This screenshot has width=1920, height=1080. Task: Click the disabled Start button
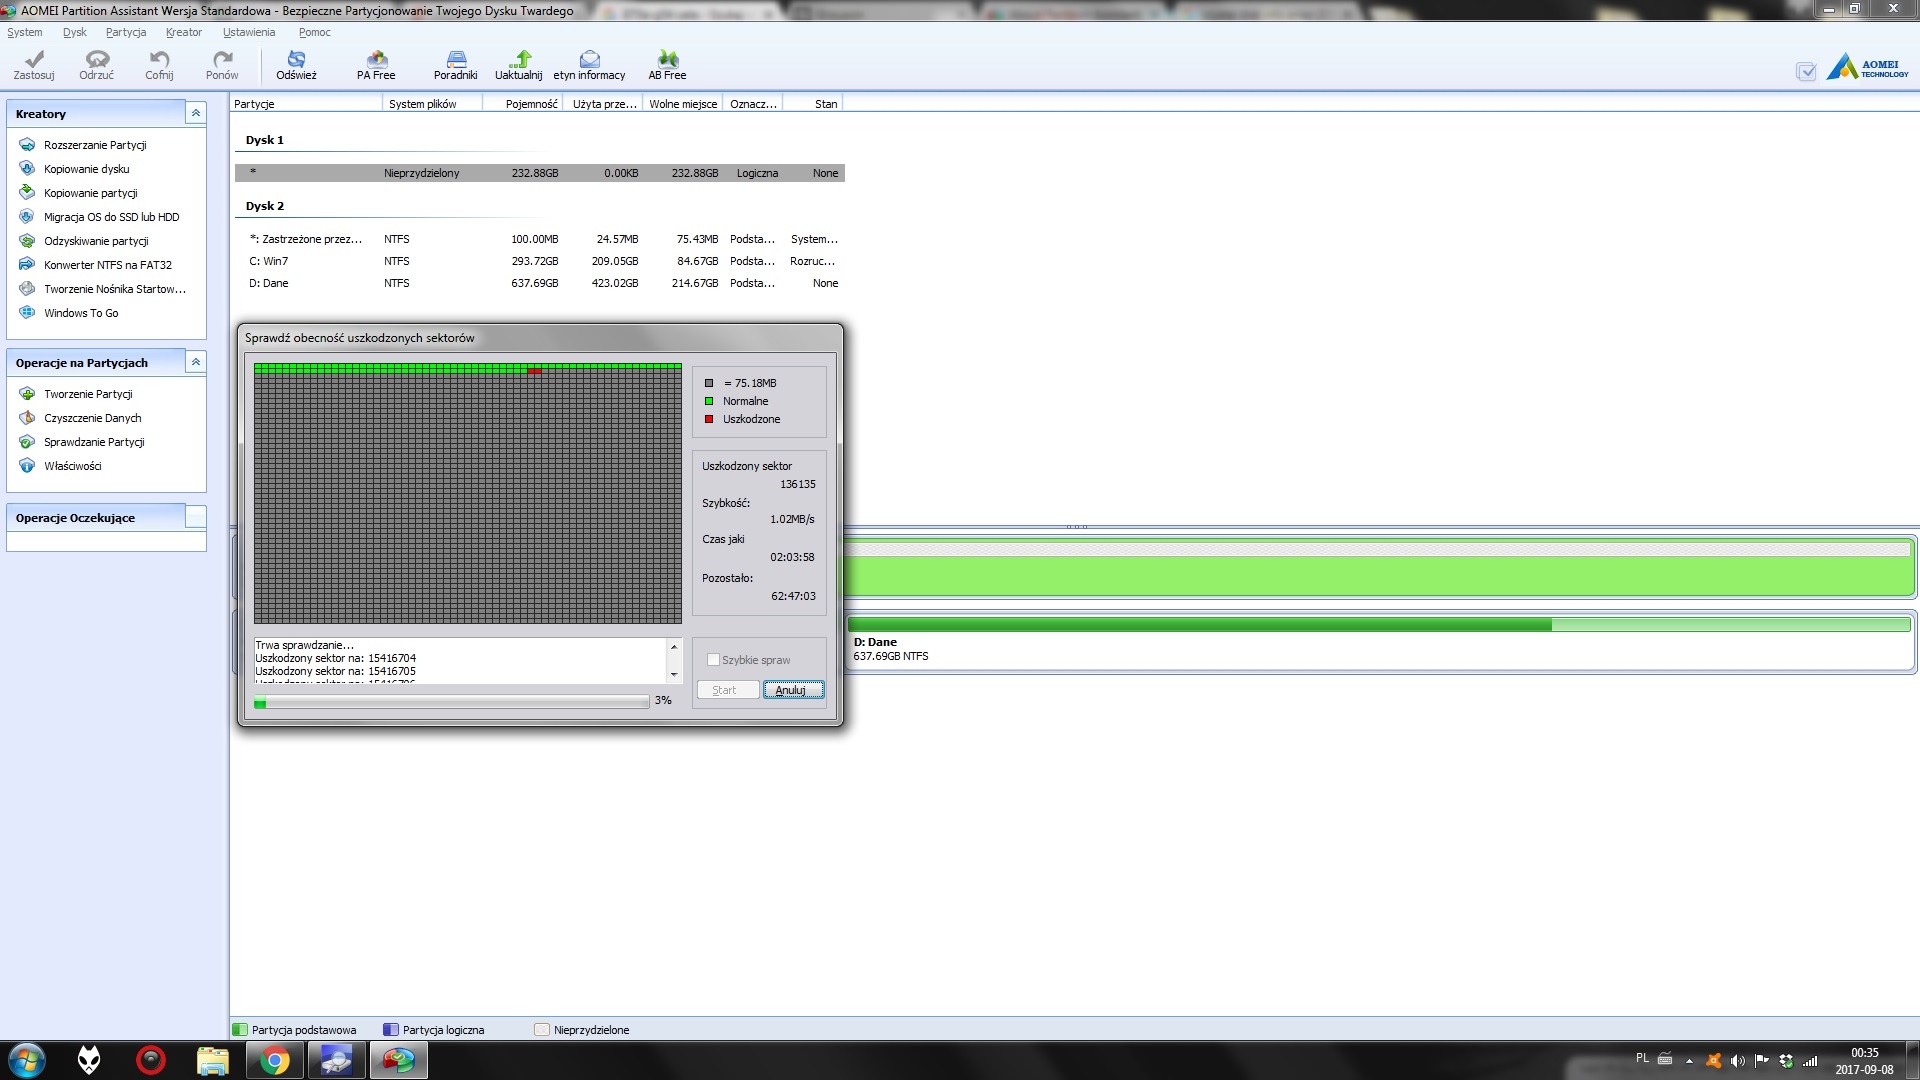point(727,690)
